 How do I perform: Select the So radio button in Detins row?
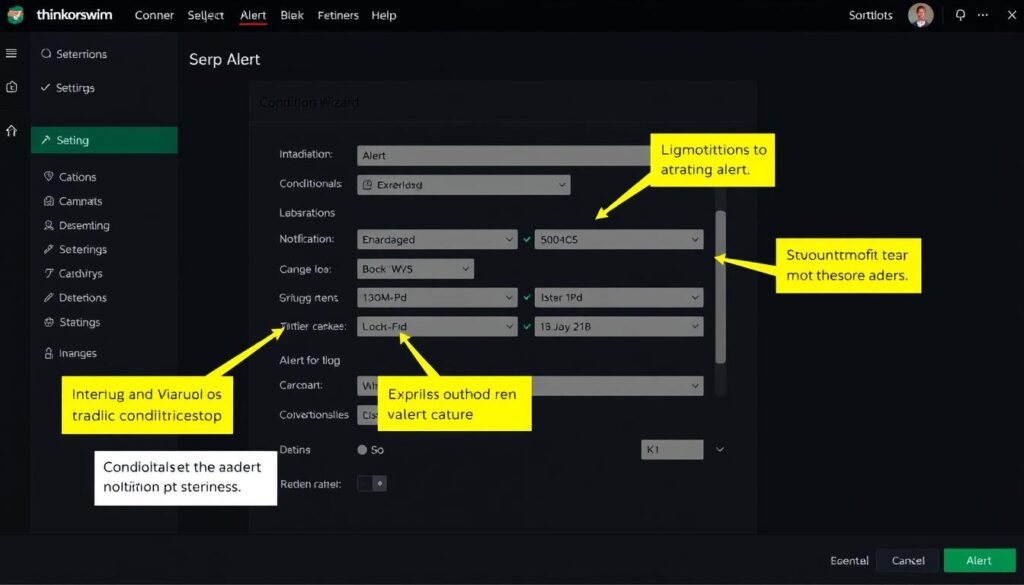[362, 450]
